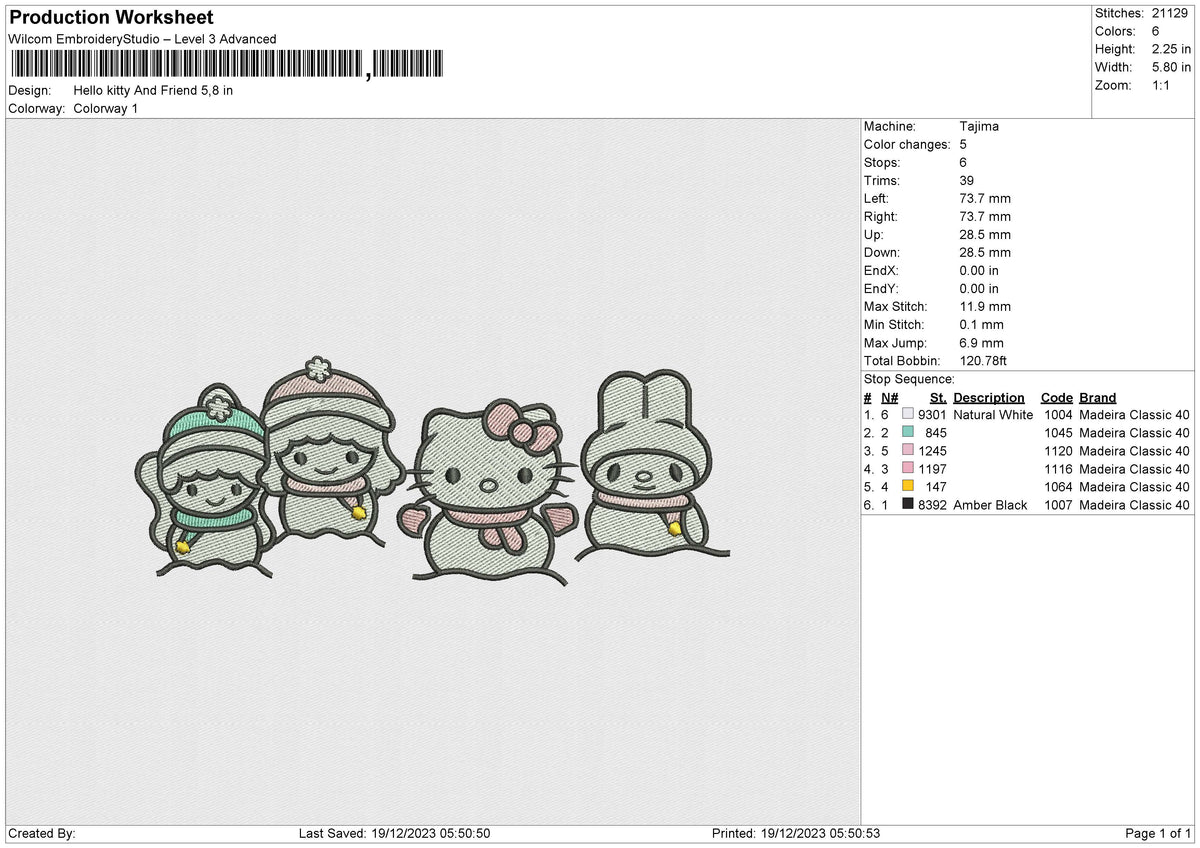Click the Wilcom EmbroideryStudio Level 3 Advanced text
The height and width of the screenshot is (848, 1200).
click(142, 39)
